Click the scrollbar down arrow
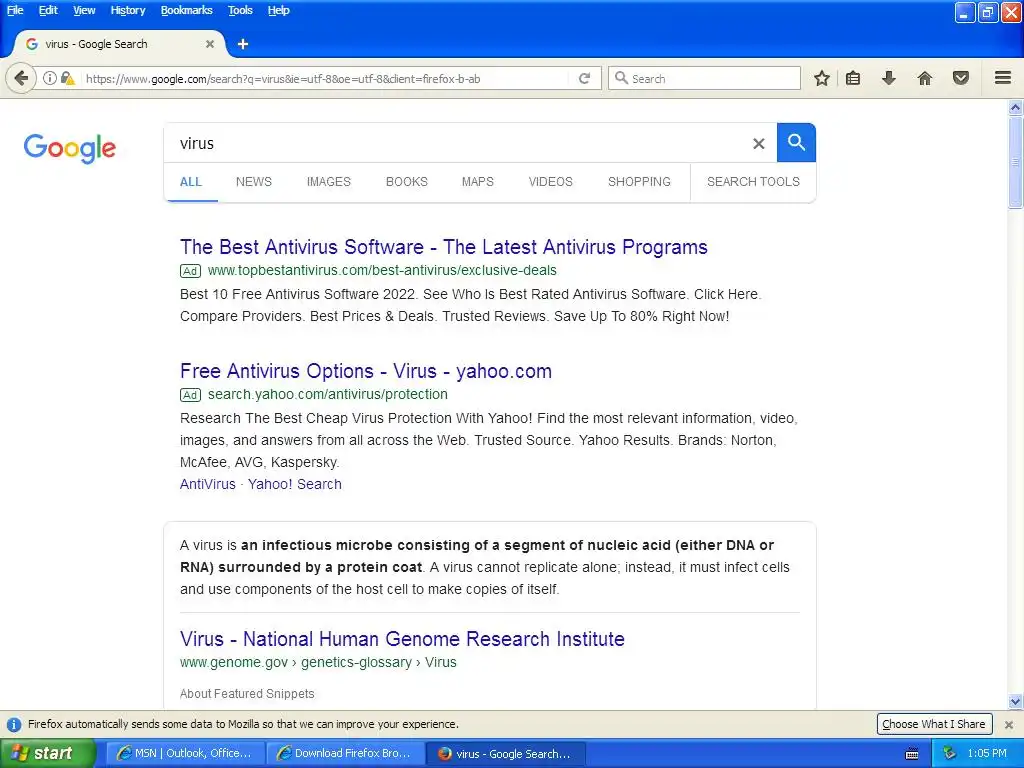Viewport: 1024px width, 768px height. pyautogui.click(x=1015, y=702)
